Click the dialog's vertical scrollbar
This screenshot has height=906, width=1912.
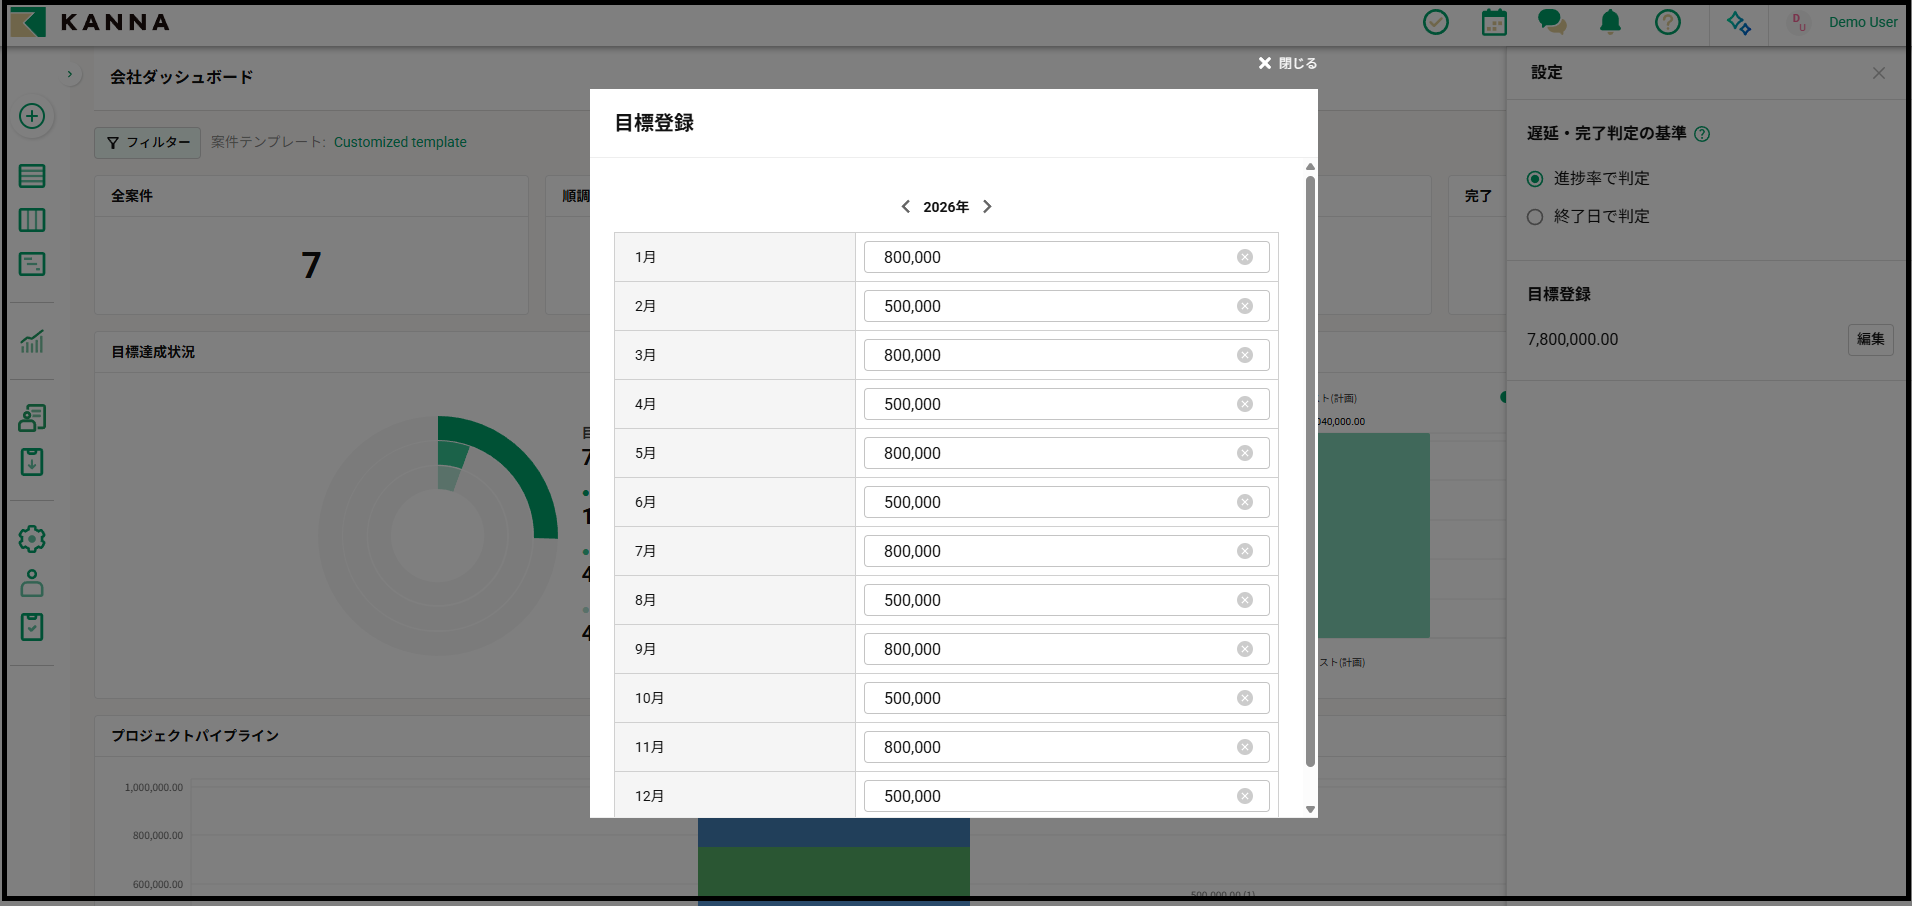1310,470
